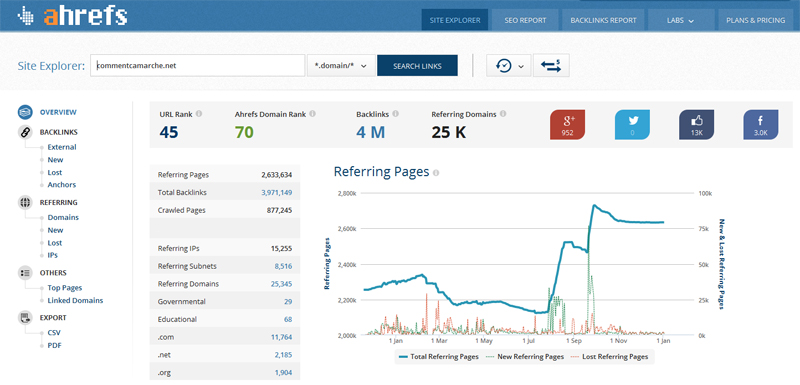This screenshot has height=385, width=800.
Task: Click Governmental value 29
Action: (288, 302)
